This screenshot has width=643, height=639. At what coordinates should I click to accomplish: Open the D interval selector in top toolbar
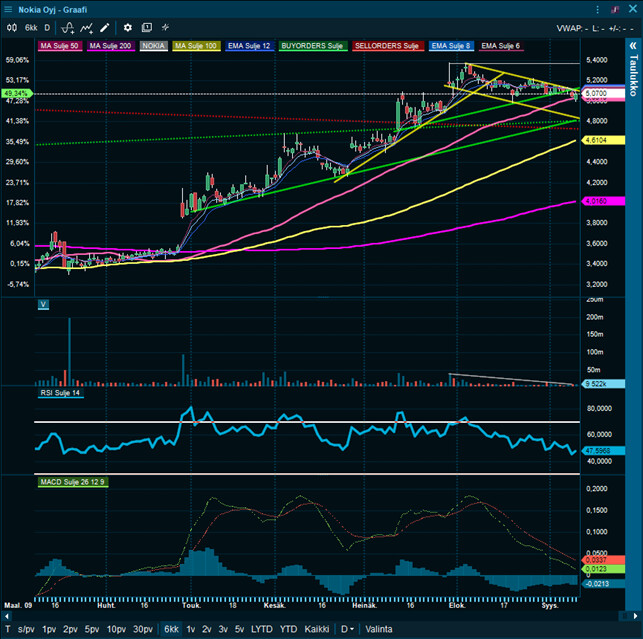tap(47, 27)
